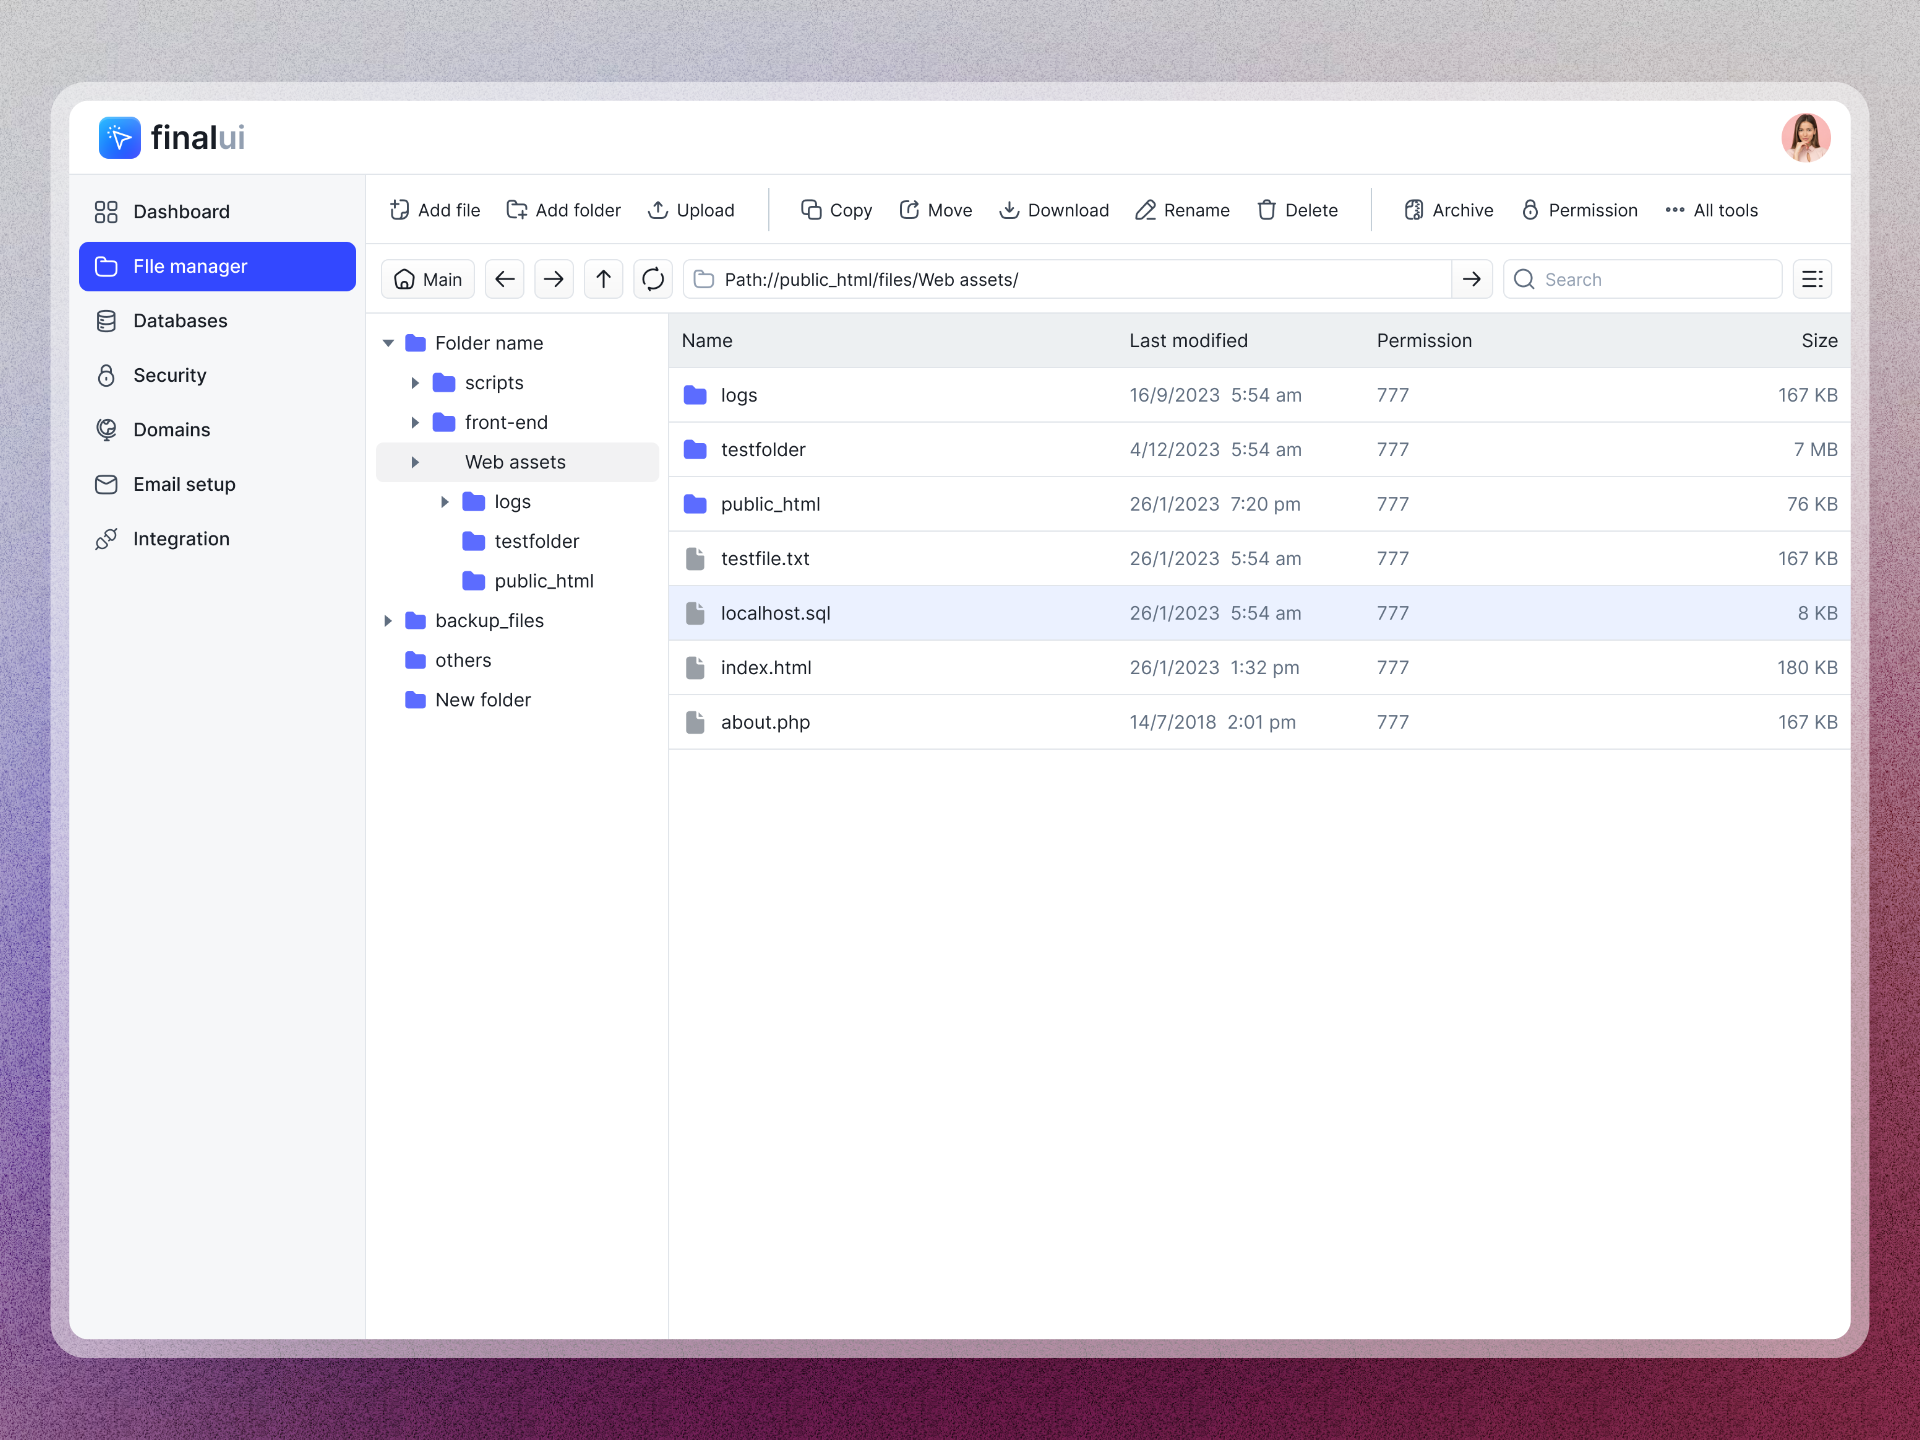Expand the scripts folder in the tree
This screenshot has height=1440, width=1920.
(417, 383)
